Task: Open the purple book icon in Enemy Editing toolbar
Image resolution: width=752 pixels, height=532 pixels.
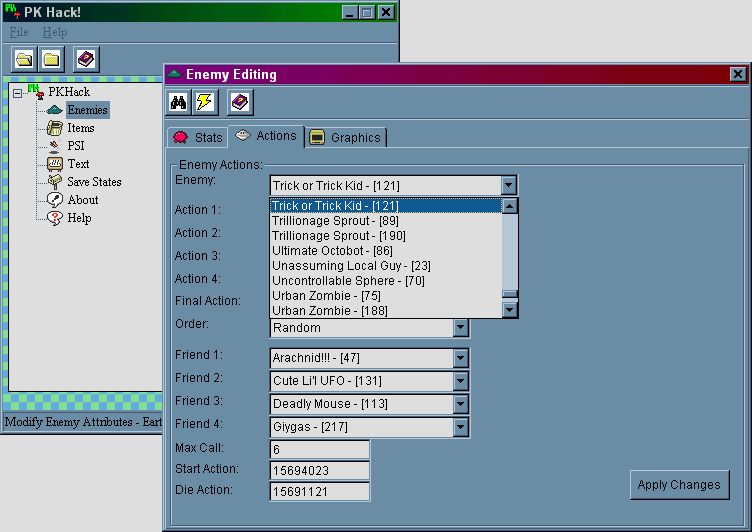Action: 240,102
